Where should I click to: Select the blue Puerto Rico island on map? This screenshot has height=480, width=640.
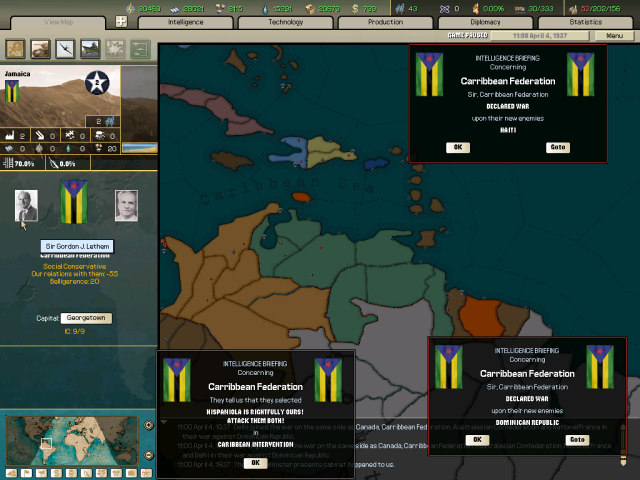click(376, 164)
